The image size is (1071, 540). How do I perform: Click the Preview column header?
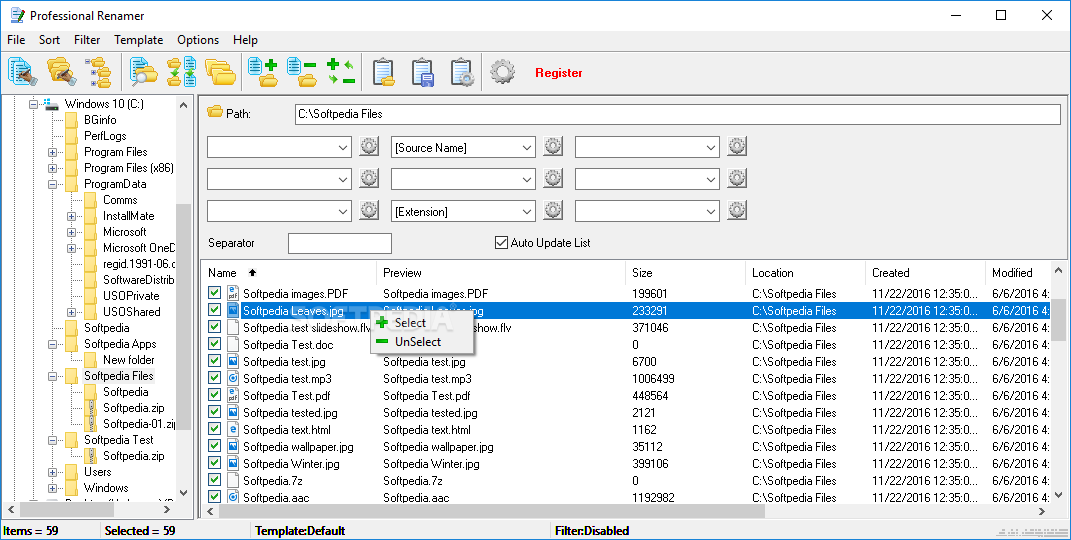[x=501, y=272]
